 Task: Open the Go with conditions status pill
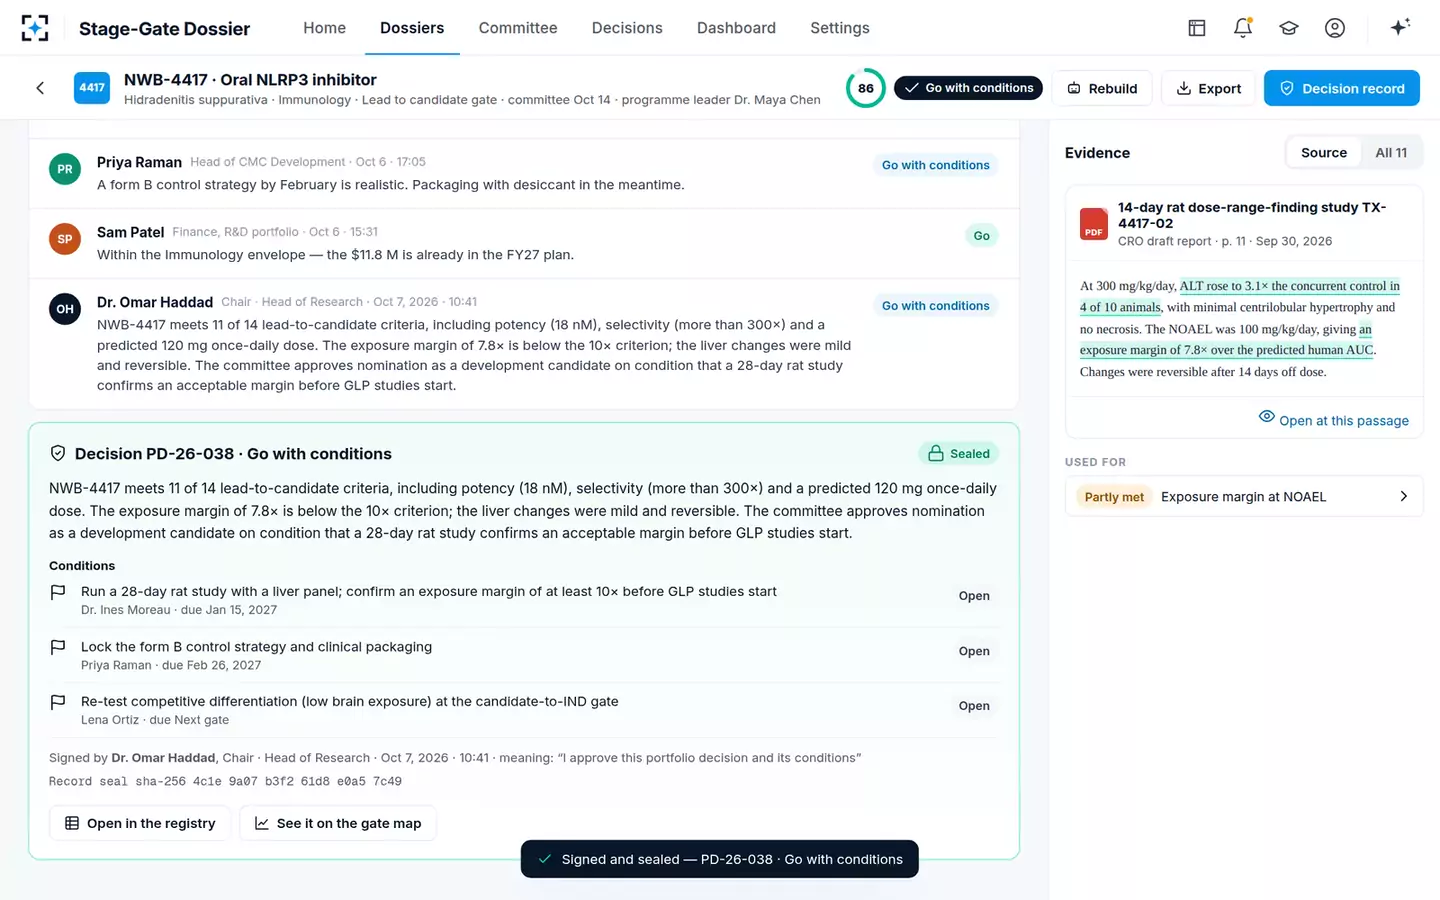click(968, 88)
